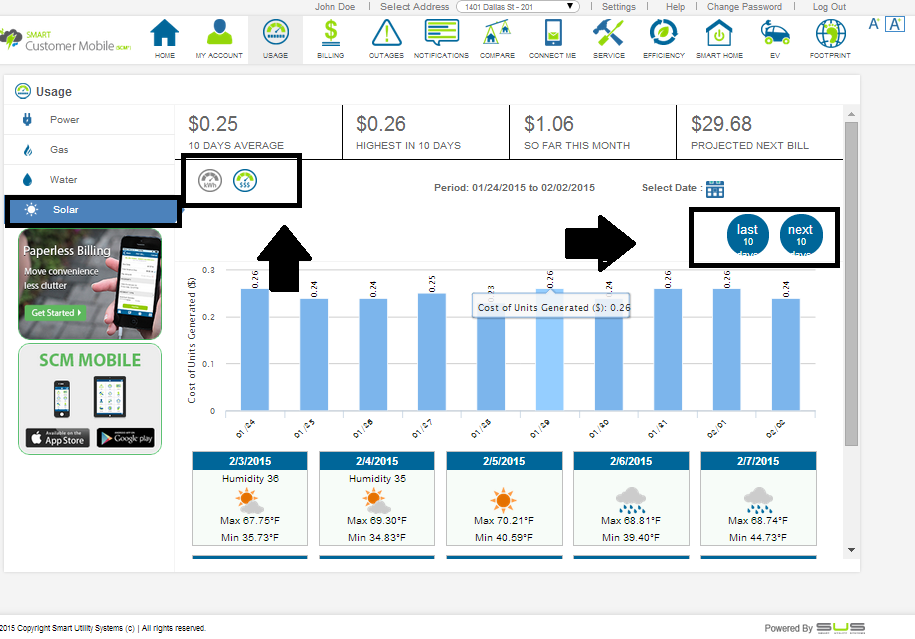
Task: Click the Outages warning triangle icon
Action: (386, 35)
